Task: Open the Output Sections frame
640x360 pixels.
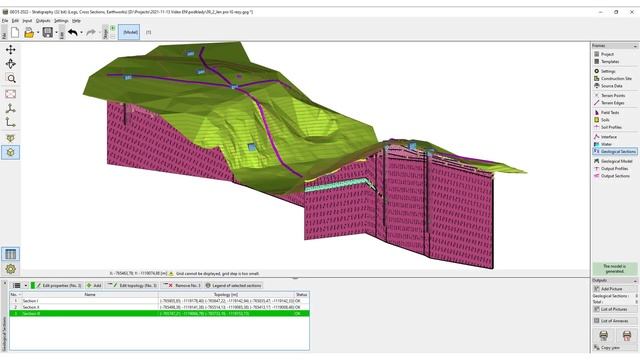Action: tap(614, 176)
